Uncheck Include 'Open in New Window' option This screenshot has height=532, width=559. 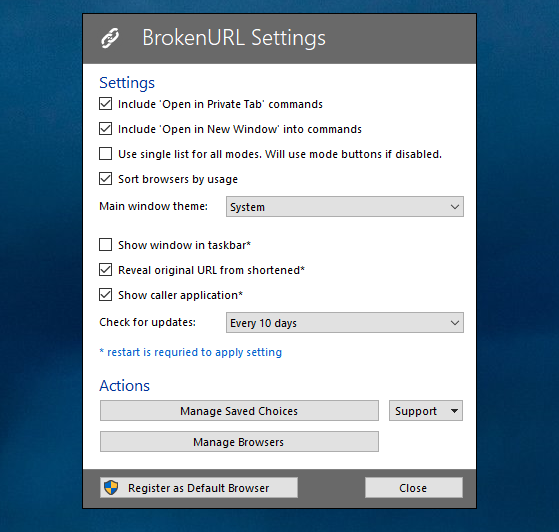[x=106, y=129]
